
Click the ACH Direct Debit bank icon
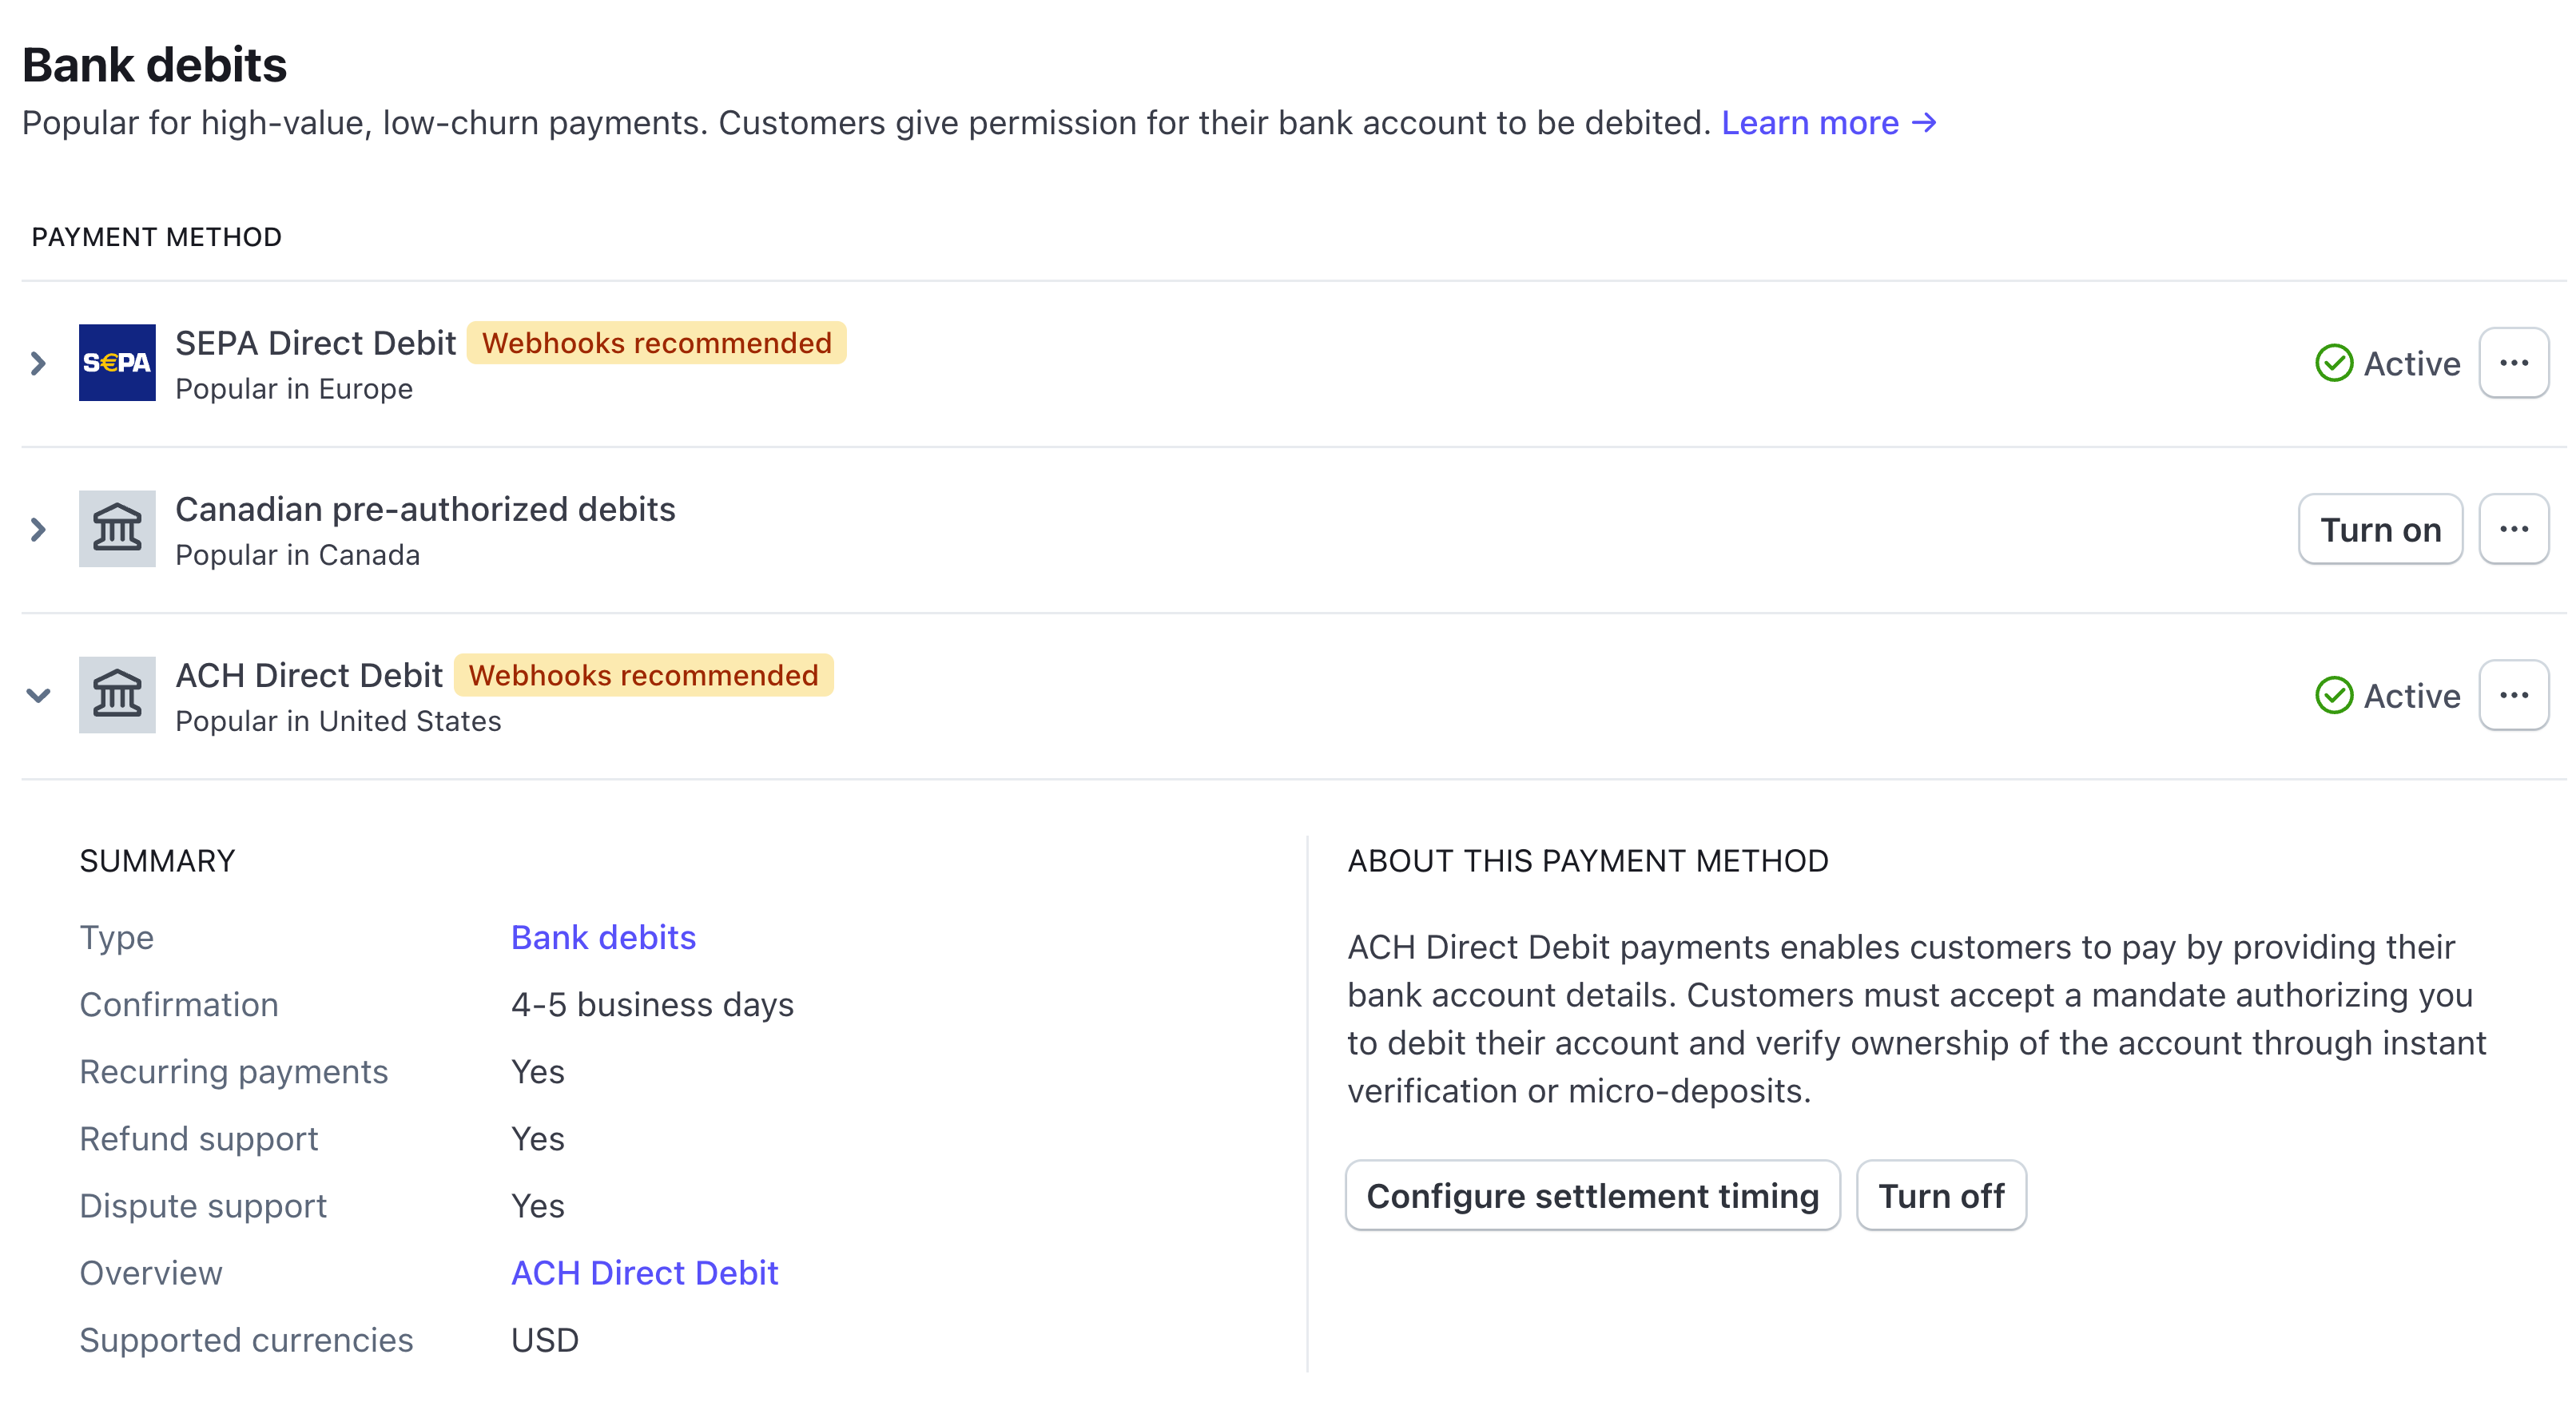(117, 695)
